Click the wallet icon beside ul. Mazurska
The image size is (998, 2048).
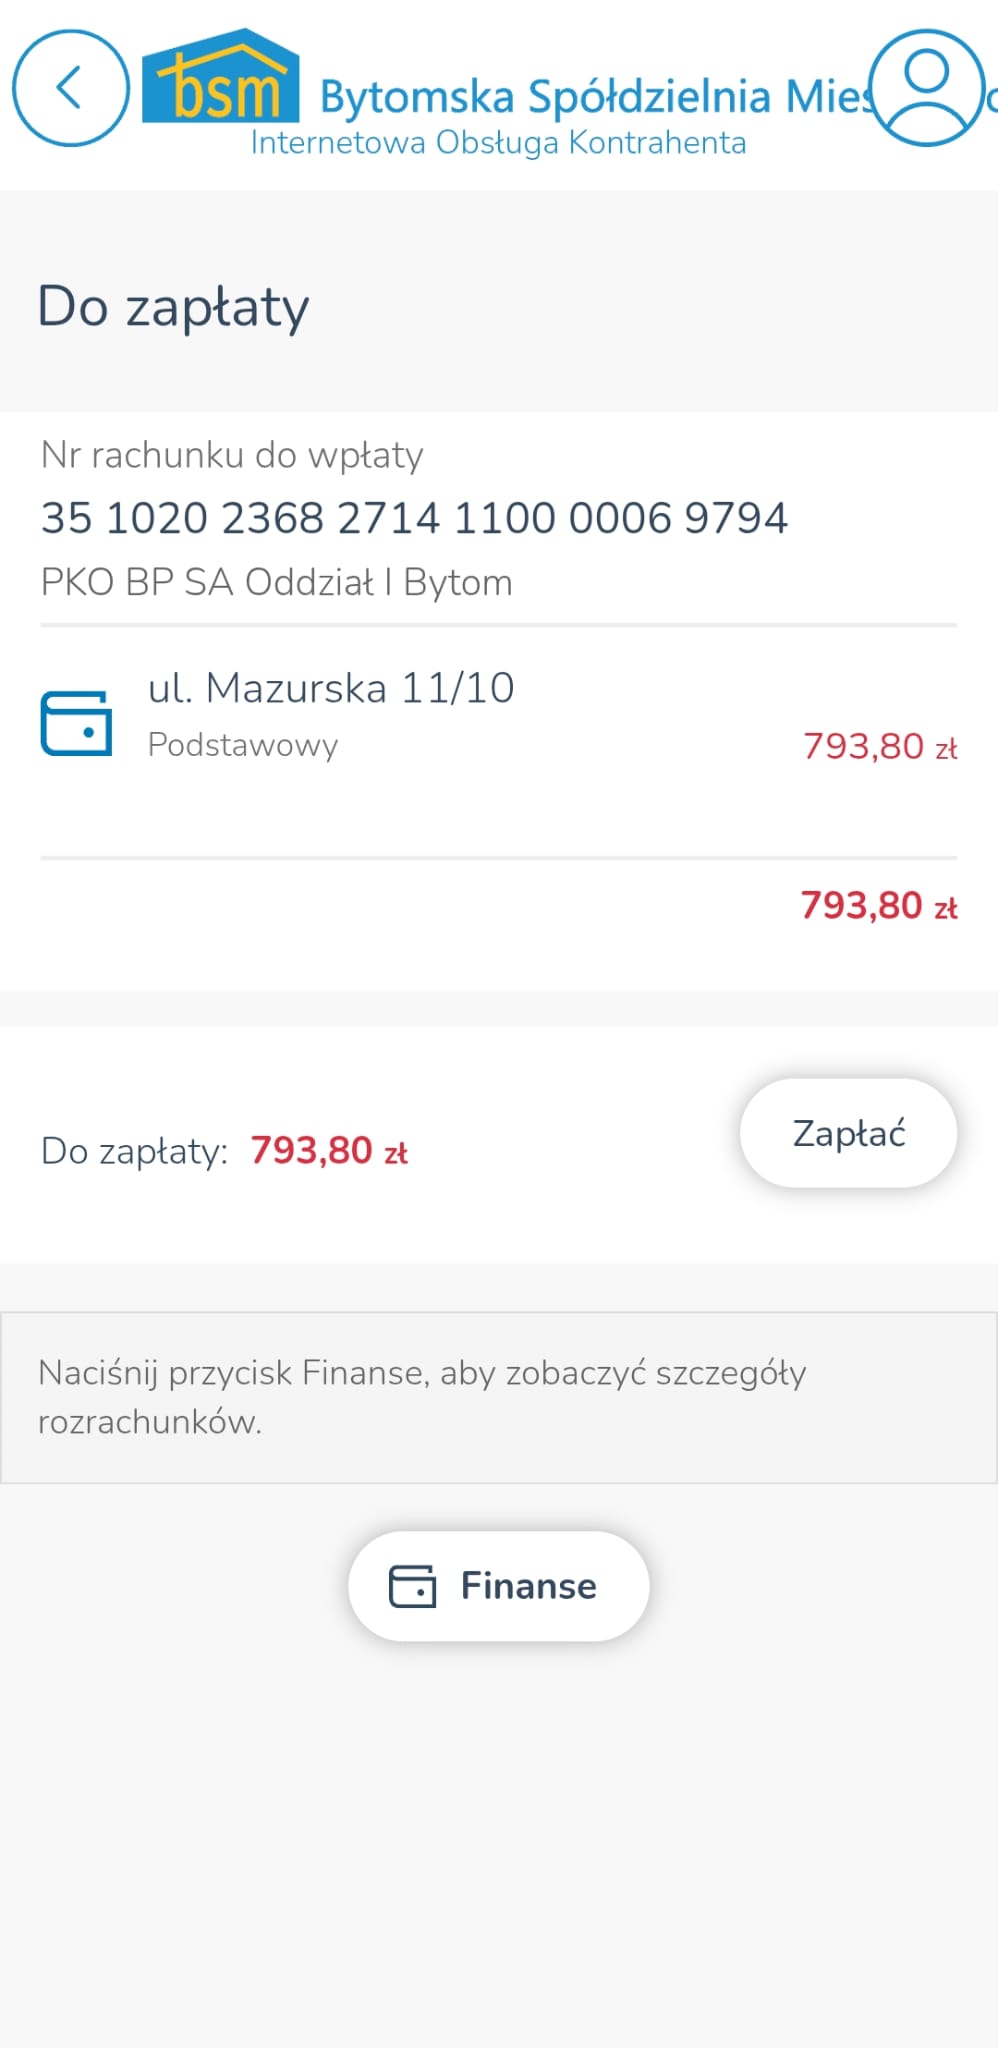(76, 722)
